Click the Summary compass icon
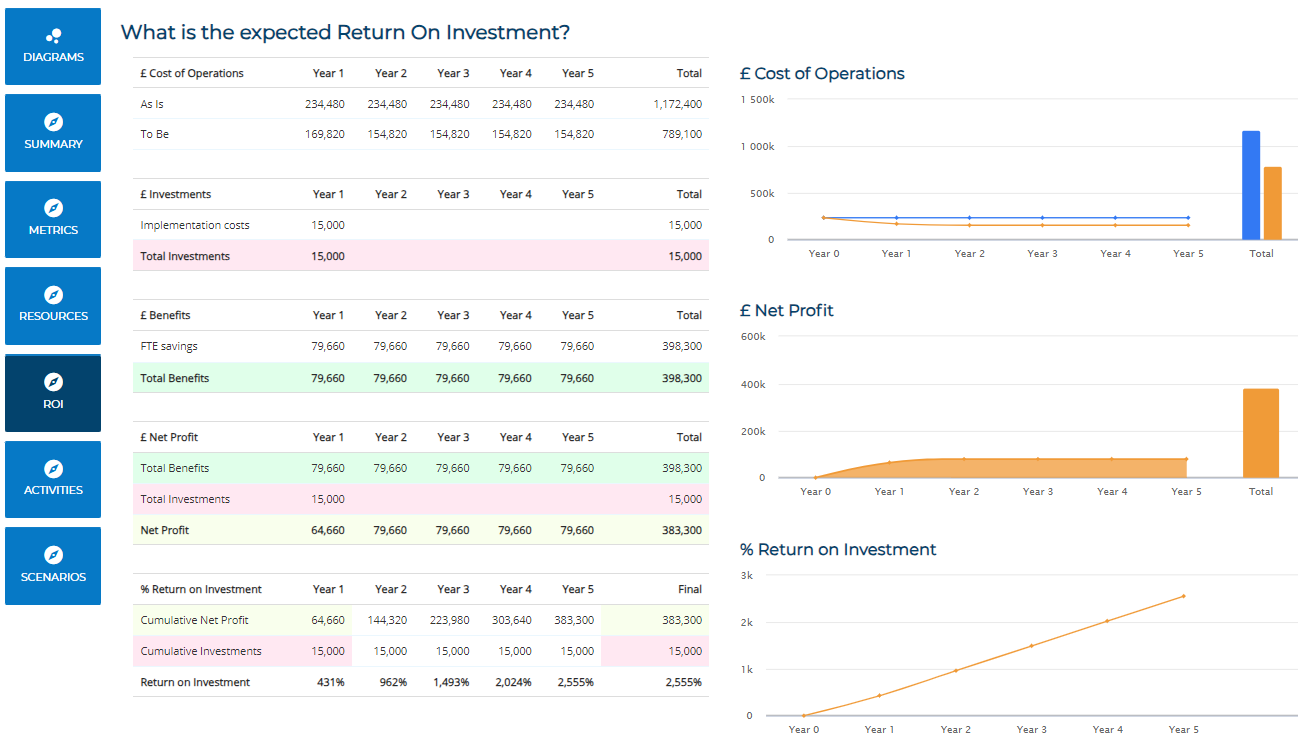 (x=54, y=122)
